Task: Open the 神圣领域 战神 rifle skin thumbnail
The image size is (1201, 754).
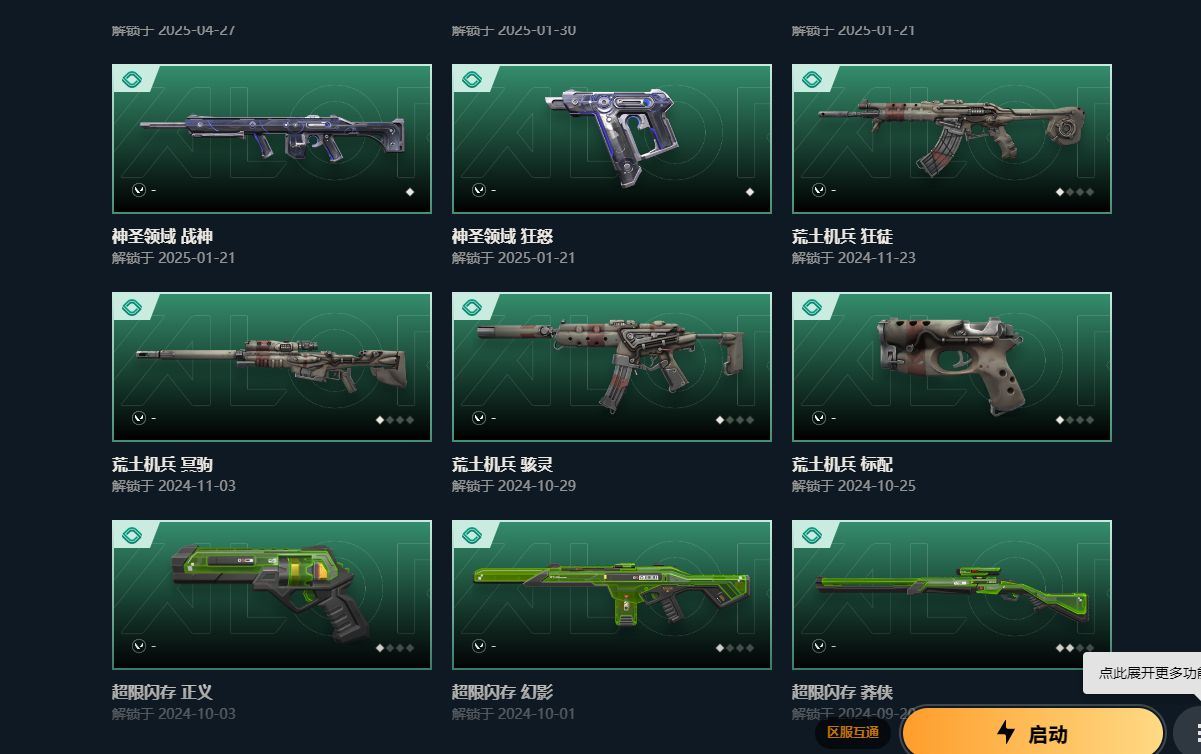Action: 272,139
